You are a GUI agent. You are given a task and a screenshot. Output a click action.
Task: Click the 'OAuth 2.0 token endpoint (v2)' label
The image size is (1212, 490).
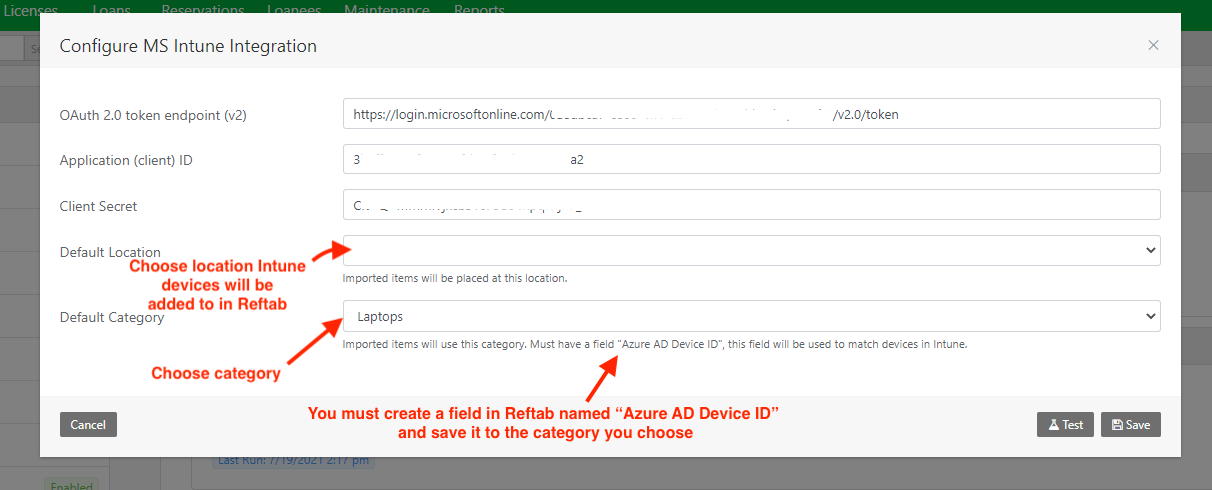(x=153, y=115)
